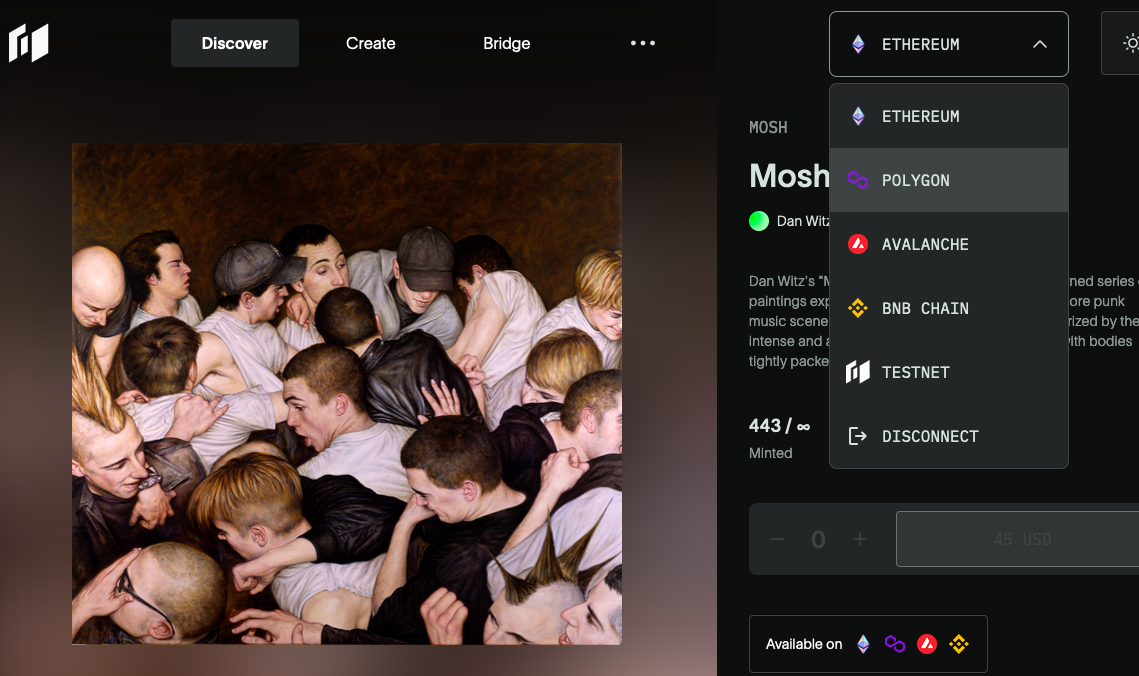Open the Mosh artwork image
1139x676 pixels.
(x=346, y=394)
